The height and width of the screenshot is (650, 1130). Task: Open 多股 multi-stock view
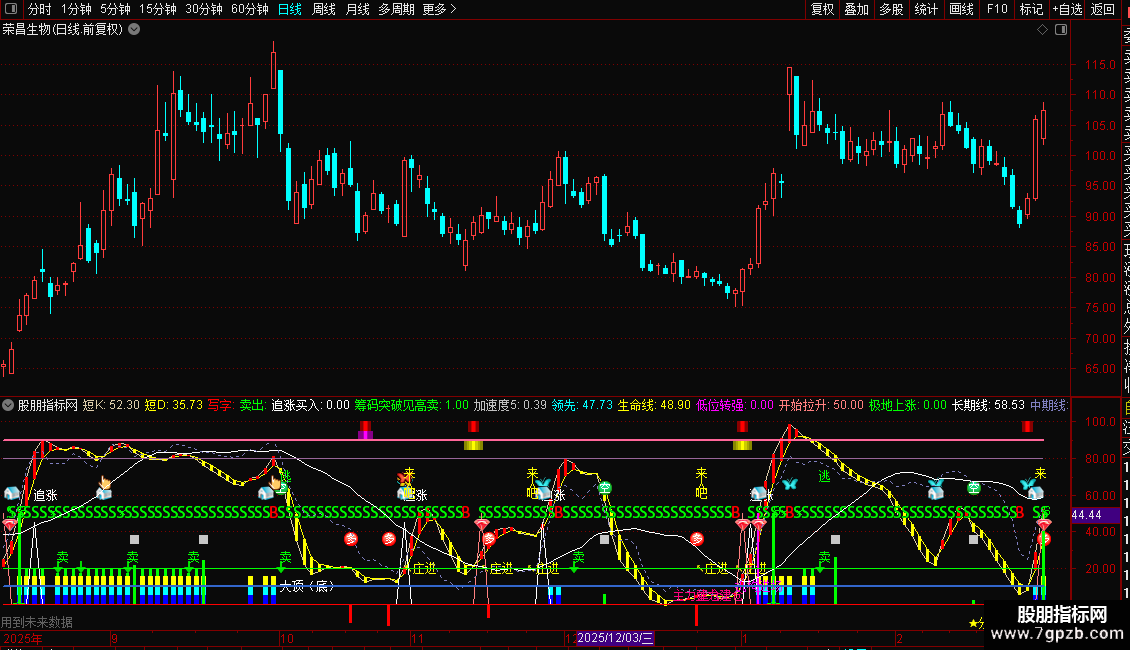891,9
